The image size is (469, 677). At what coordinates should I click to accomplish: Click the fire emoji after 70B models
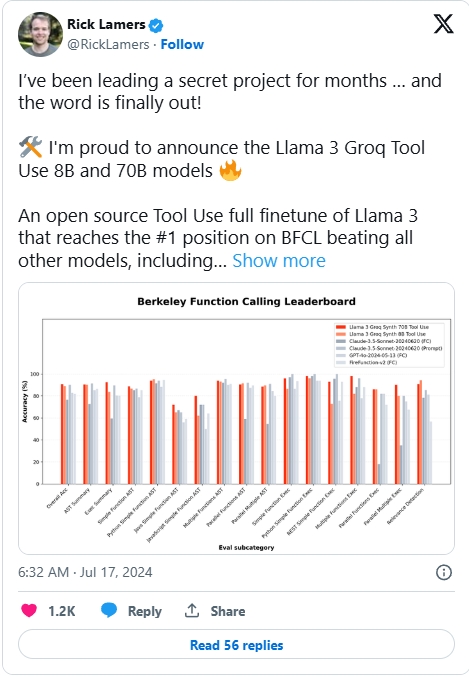tap(230, 170)
